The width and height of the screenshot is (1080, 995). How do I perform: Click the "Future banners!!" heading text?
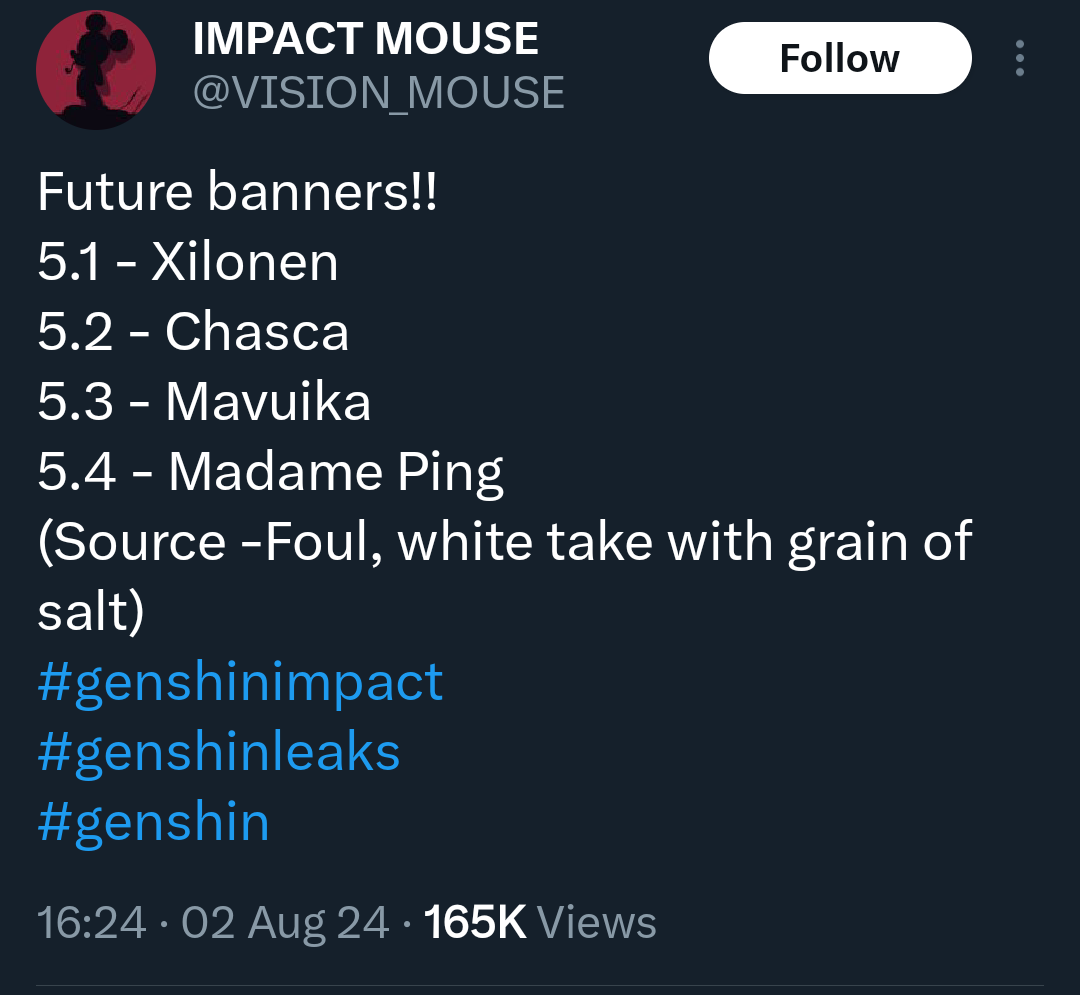click(237, 192)
